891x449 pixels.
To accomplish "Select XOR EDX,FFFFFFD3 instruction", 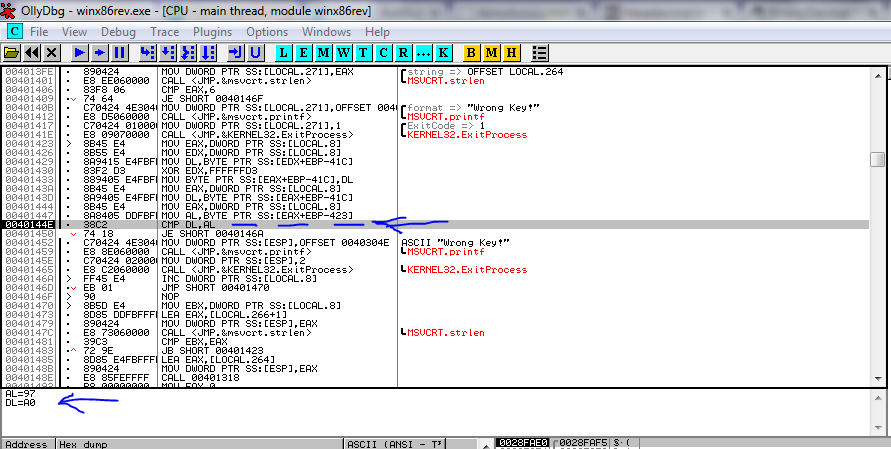I will click(x=209, y=171).
